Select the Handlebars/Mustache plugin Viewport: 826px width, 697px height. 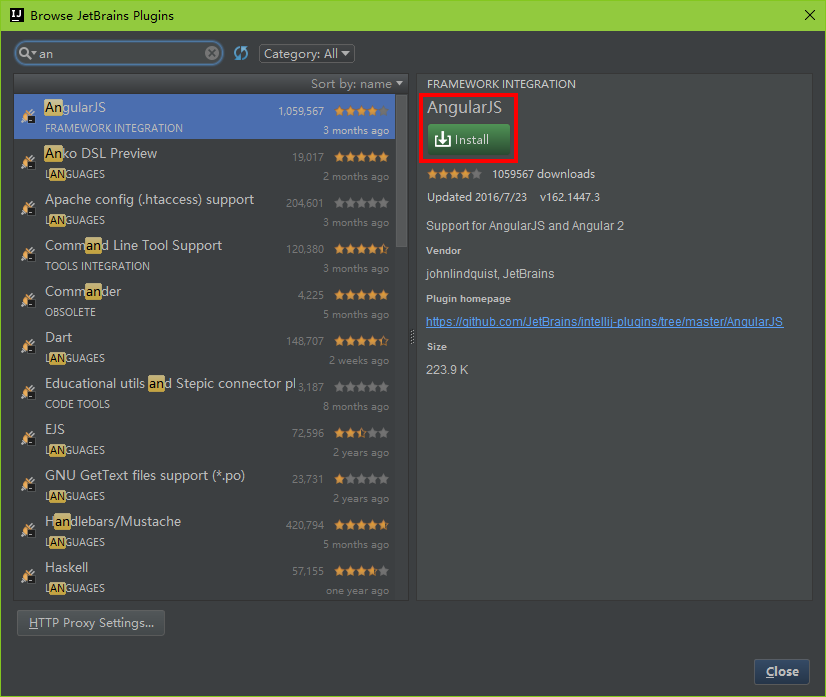(x=204, y=531)
